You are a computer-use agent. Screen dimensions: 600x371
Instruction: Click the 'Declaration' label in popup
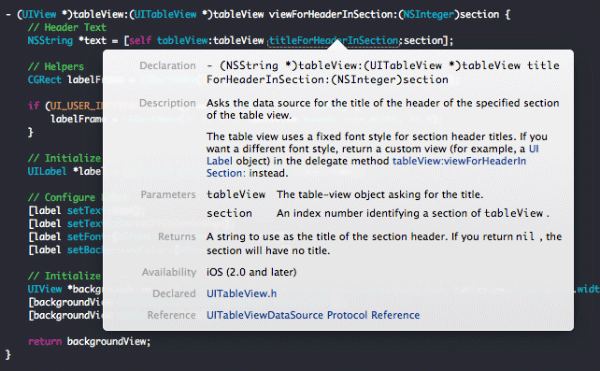coord(168,66)
